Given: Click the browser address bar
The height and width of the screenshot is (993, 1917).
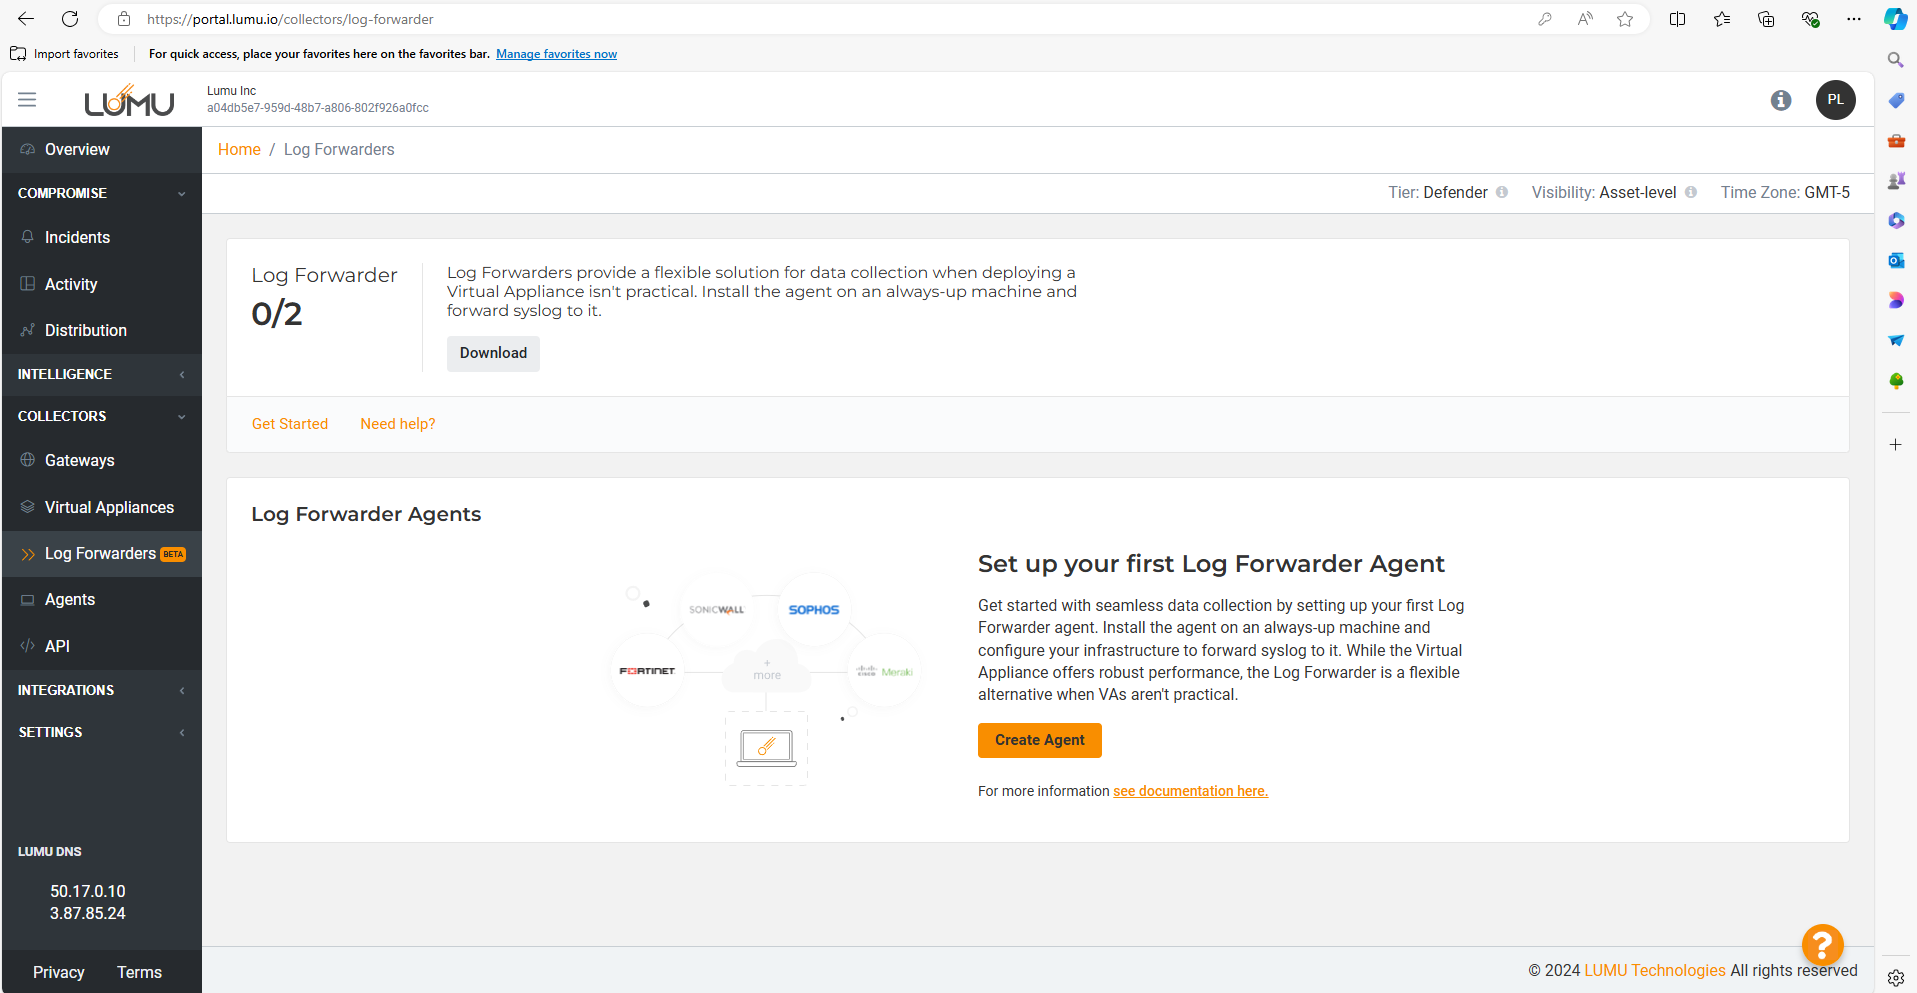Looking at the screenshot, I should pyautogui.click(x=800, y=19).
